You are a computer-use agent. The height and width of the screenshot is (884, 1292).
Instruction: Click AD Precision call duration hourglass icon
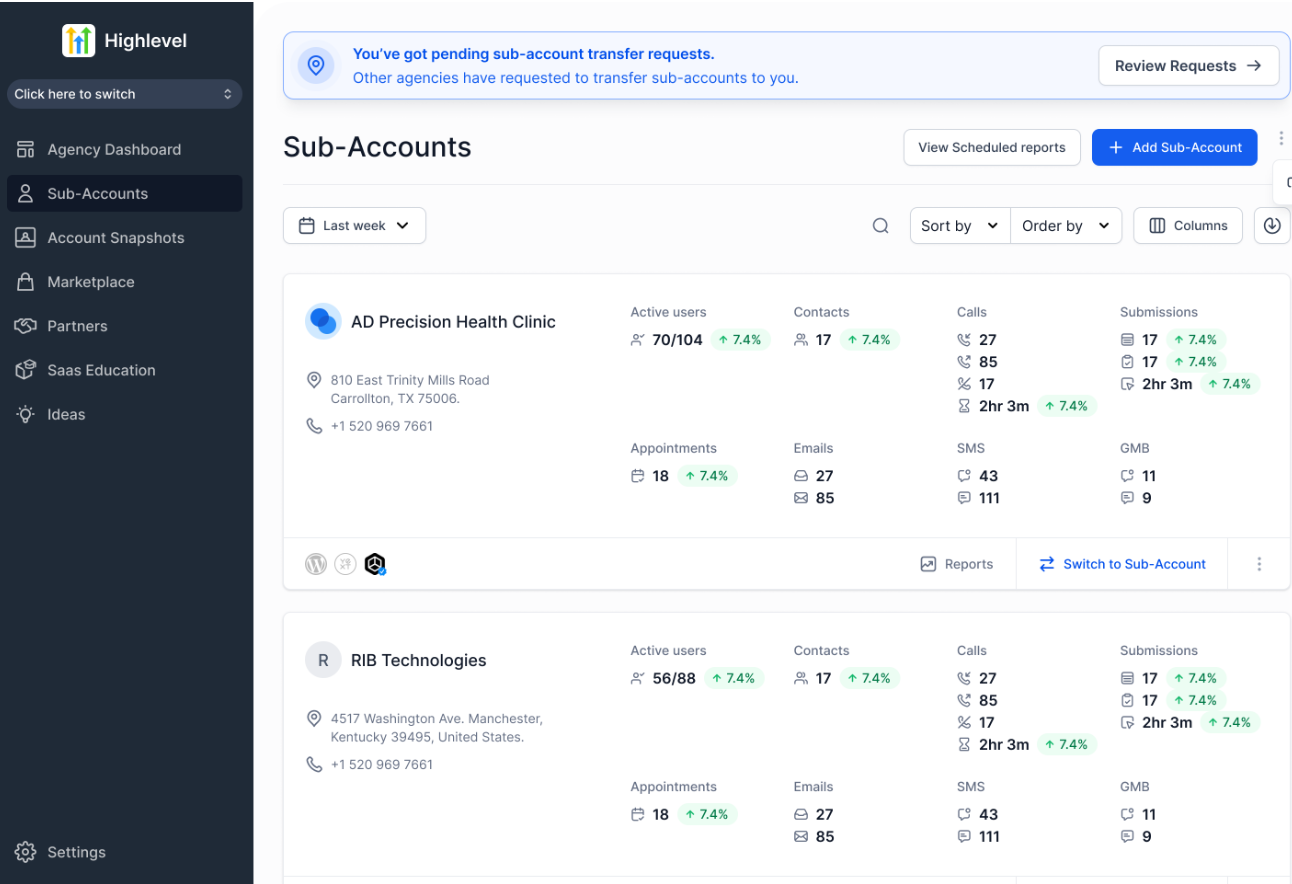[964, 406]
